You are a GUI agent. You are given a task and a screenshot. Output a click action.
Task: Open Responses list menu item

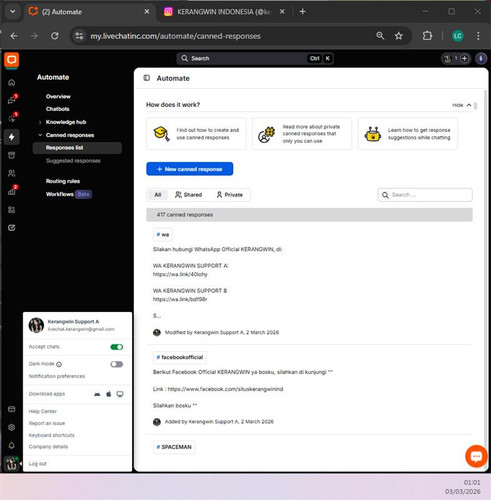77,148
